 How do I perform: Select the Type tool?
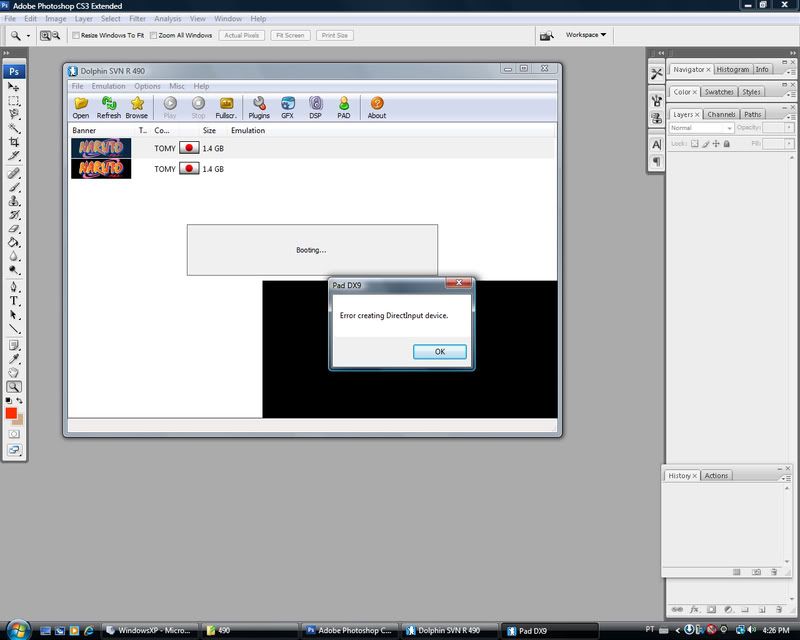[x=14, y=301]
